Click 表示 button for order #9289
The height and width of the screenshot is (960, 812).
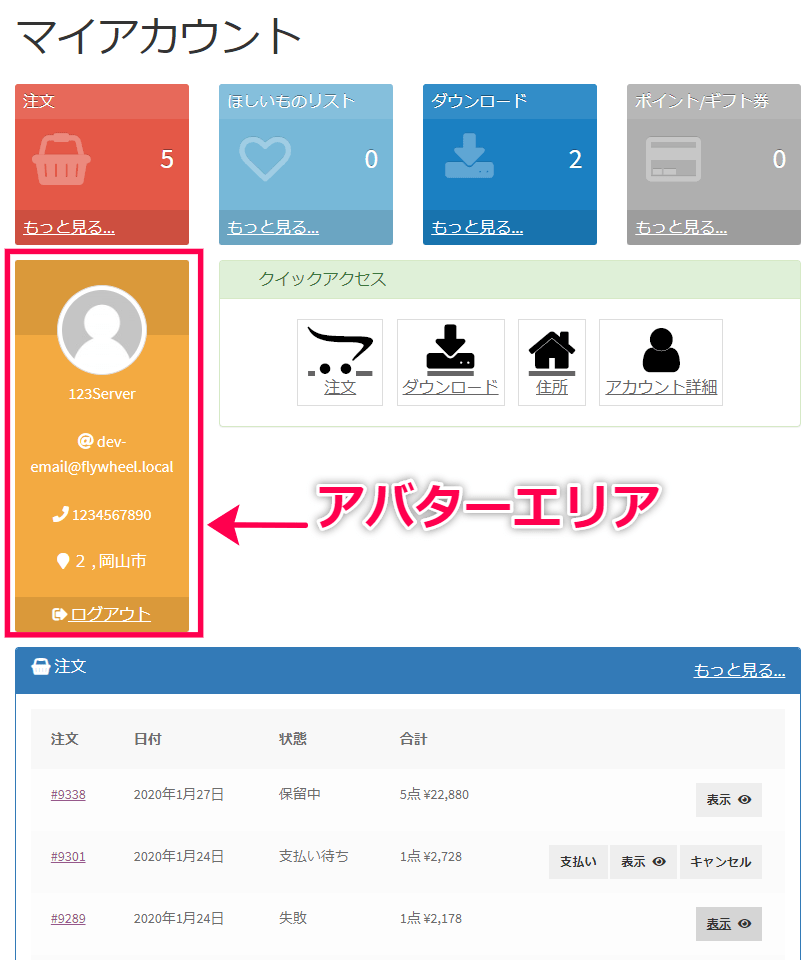coord(729,924)
